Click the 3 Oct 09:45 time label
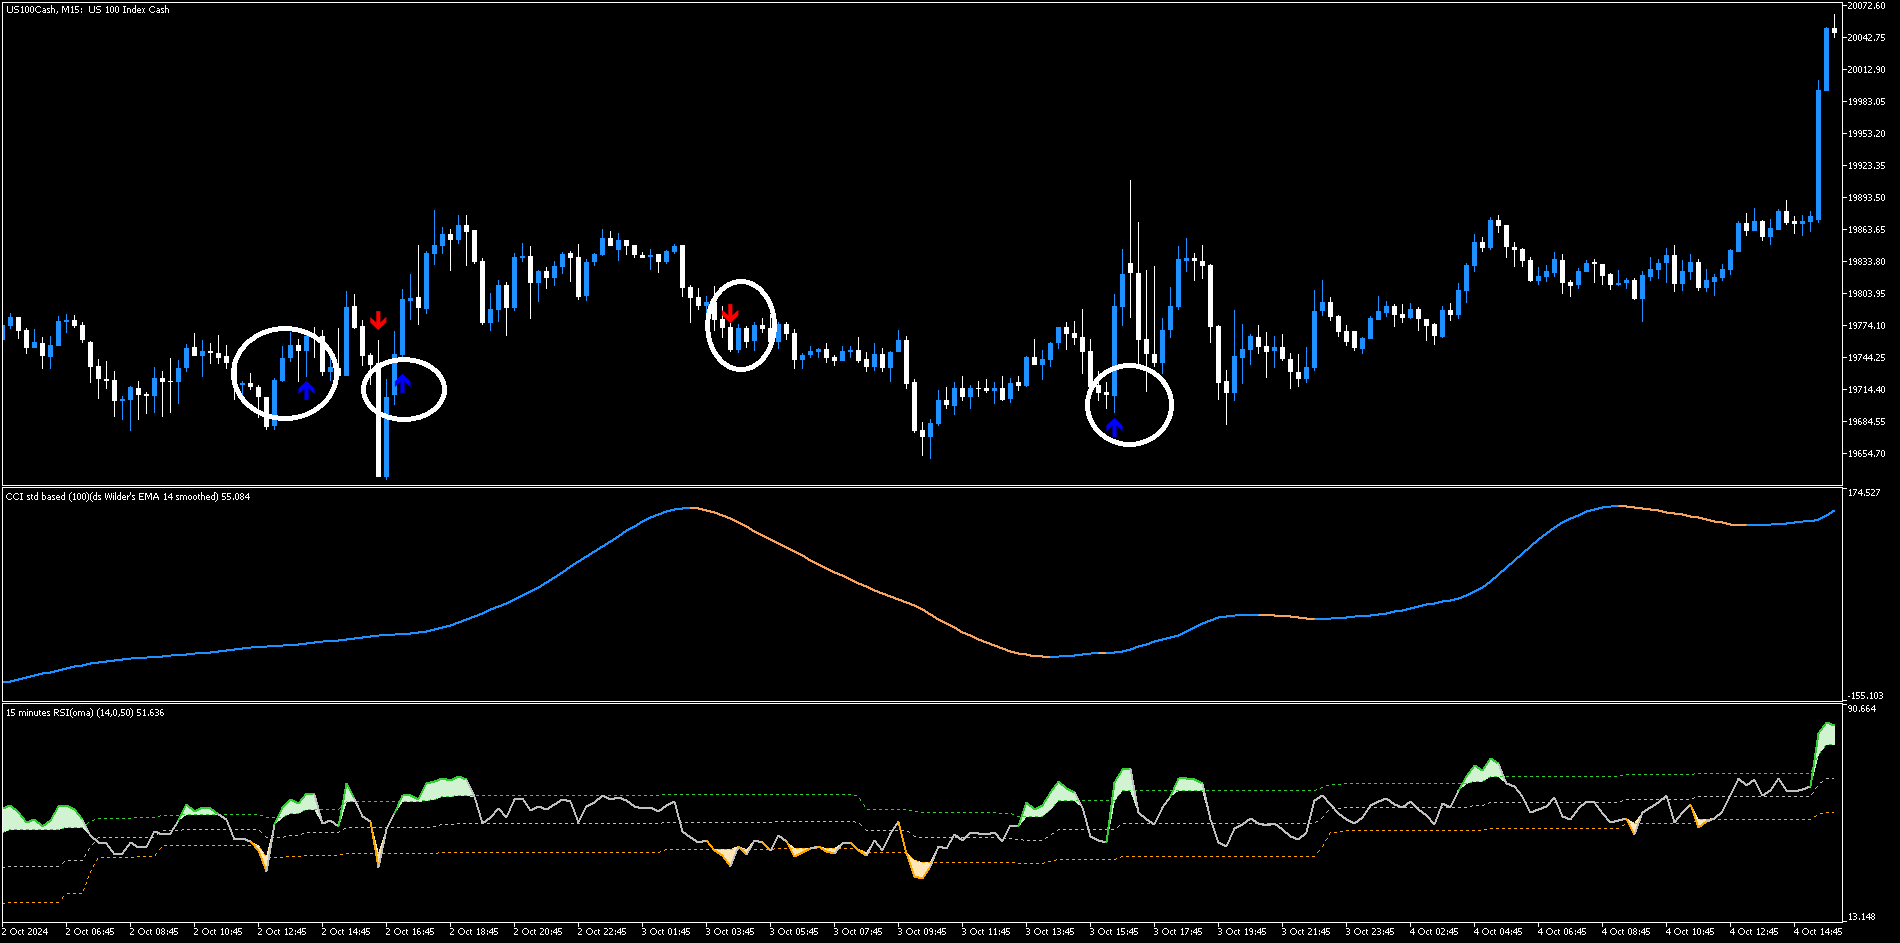 pyautogui.click(x=921, y=932)
